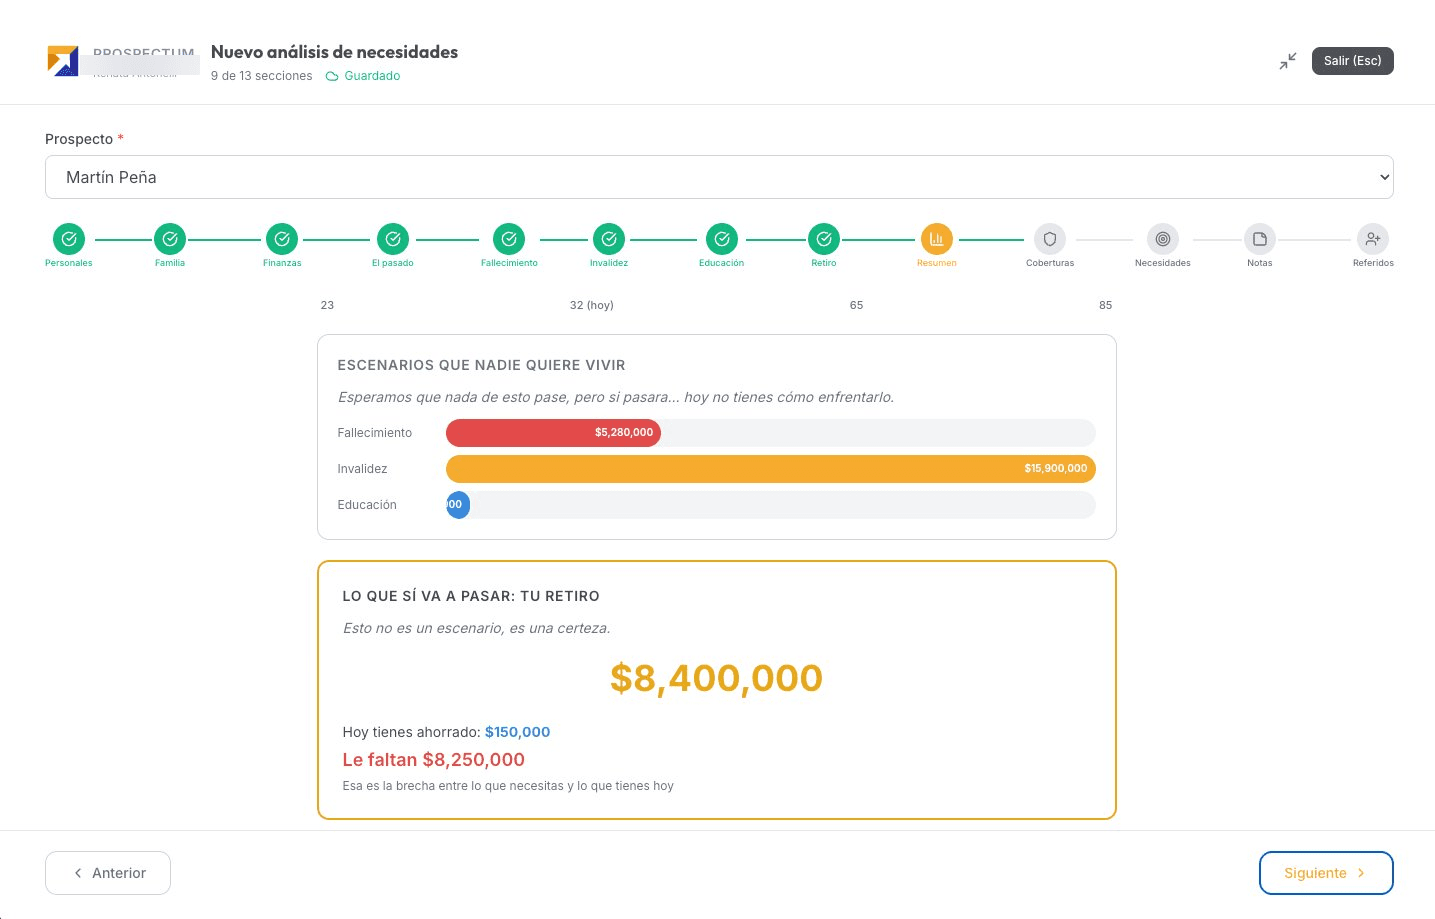1435x919 pixels.
Task: Open the Finanzas step circle
Action: click(x=282, y=239)
